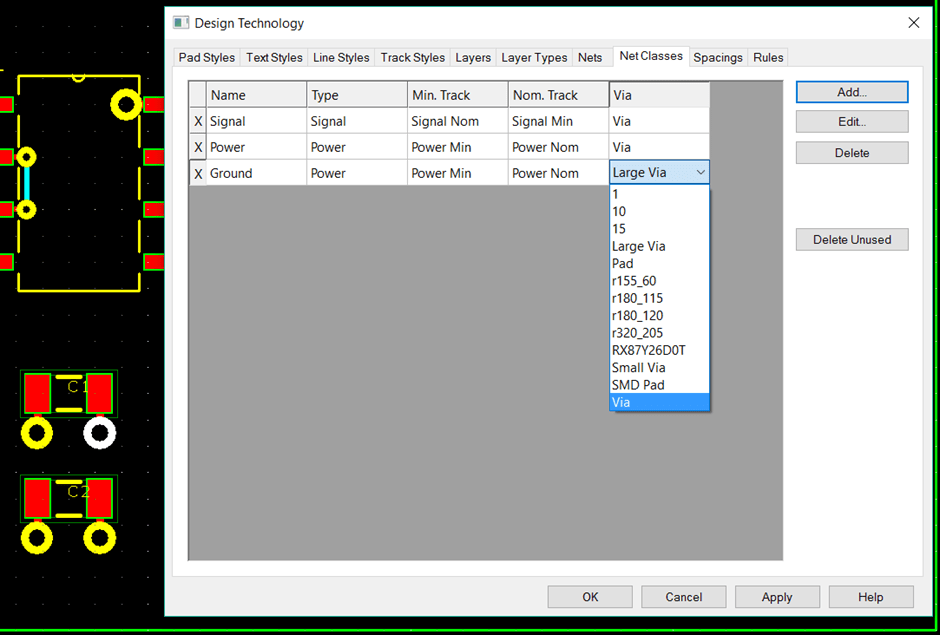Select the cyan track segment in PCB
The width and height of the screenshot is (940, 635).
26,183
